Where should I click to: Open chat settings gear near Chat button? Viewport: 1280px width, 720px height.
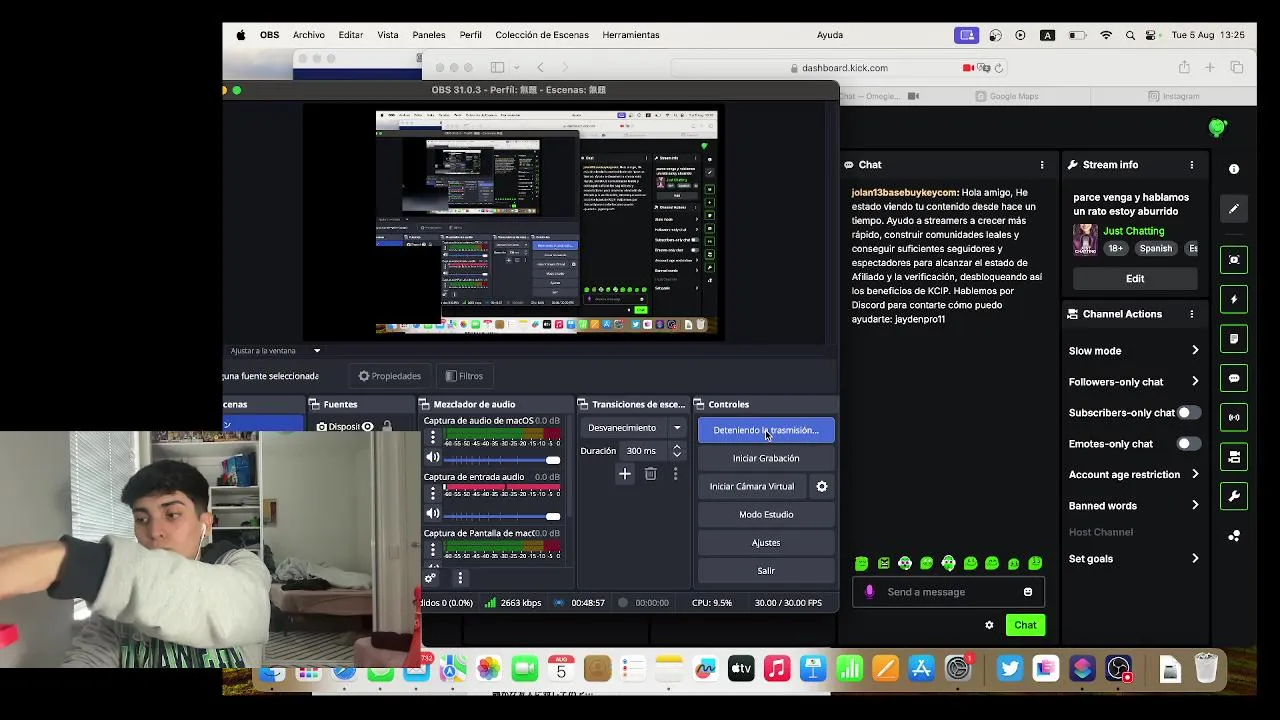tap(989, 625)
